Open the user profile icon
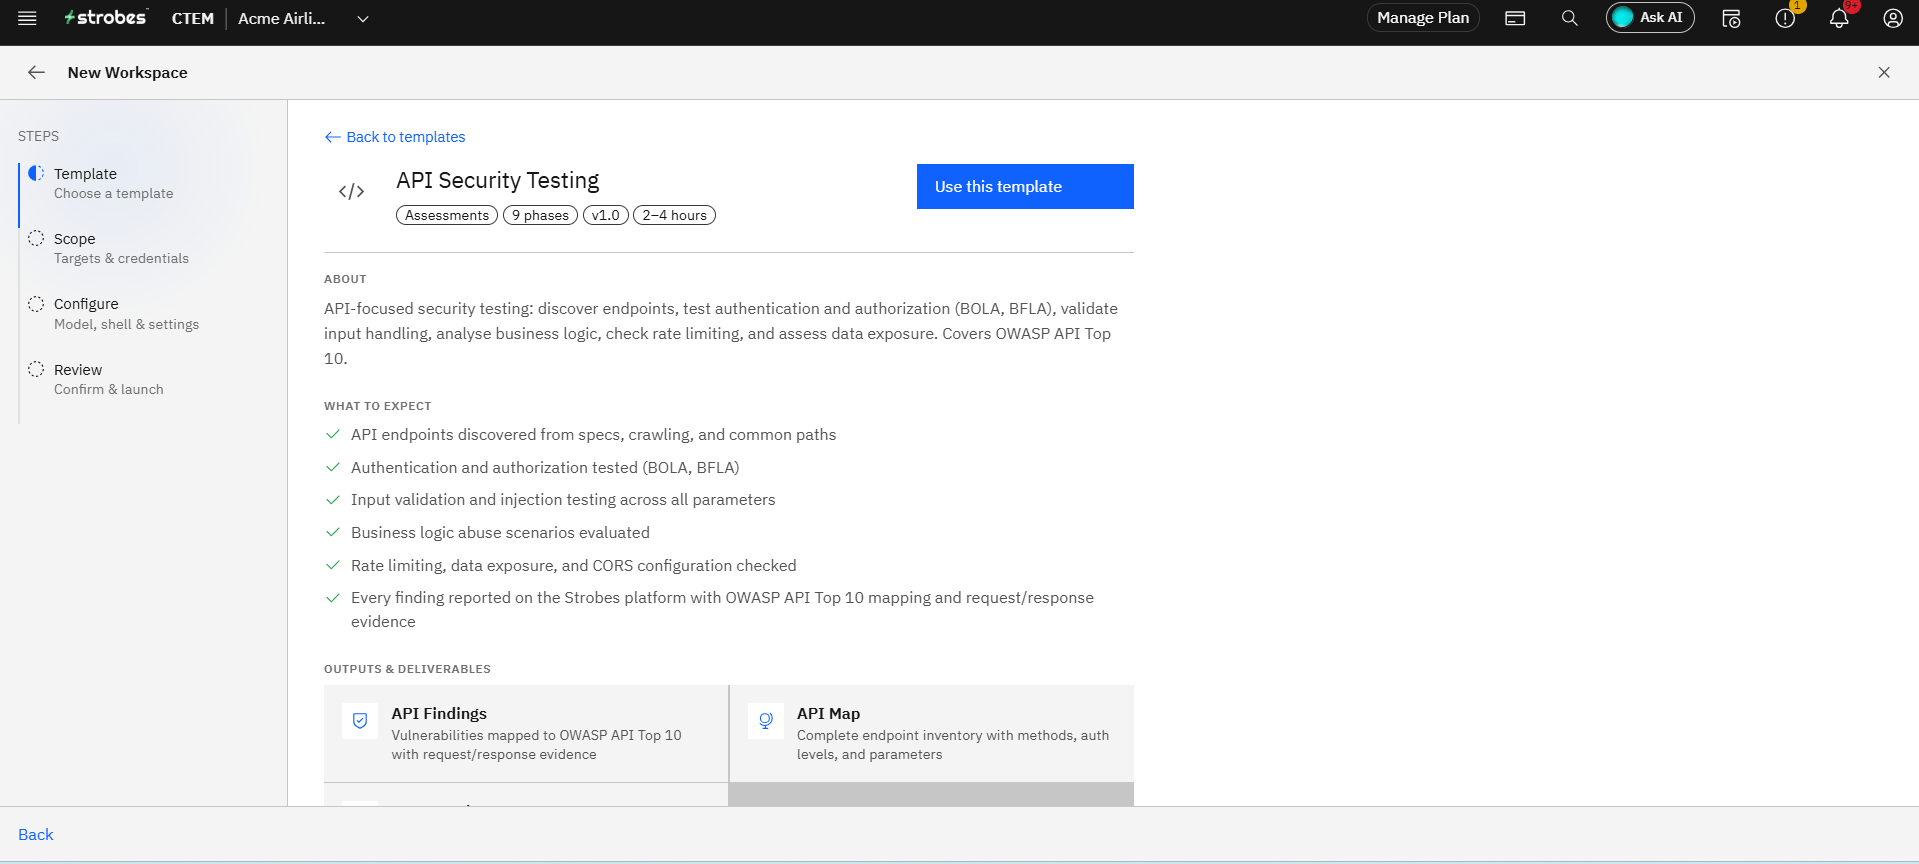The image size is (1919, 864). pyautogui.click(x=1893, y=18)
